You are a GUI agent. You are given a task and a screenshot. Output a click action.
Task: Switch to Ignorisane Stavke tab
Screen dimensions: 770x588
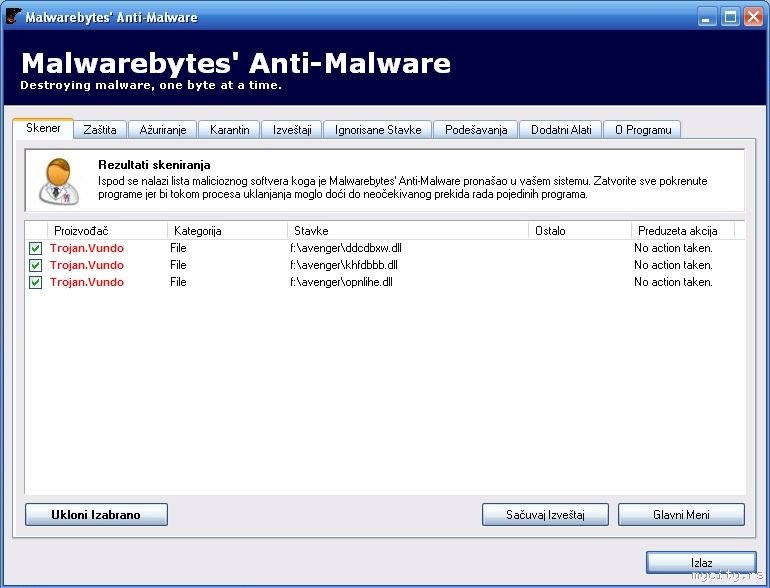point(378,130)
